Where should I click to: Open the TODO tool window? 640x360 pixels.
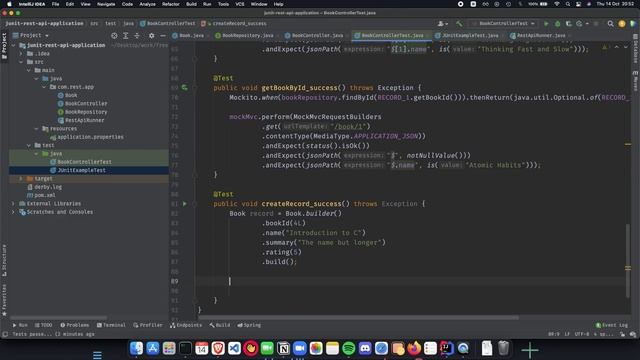click(43, 325)
